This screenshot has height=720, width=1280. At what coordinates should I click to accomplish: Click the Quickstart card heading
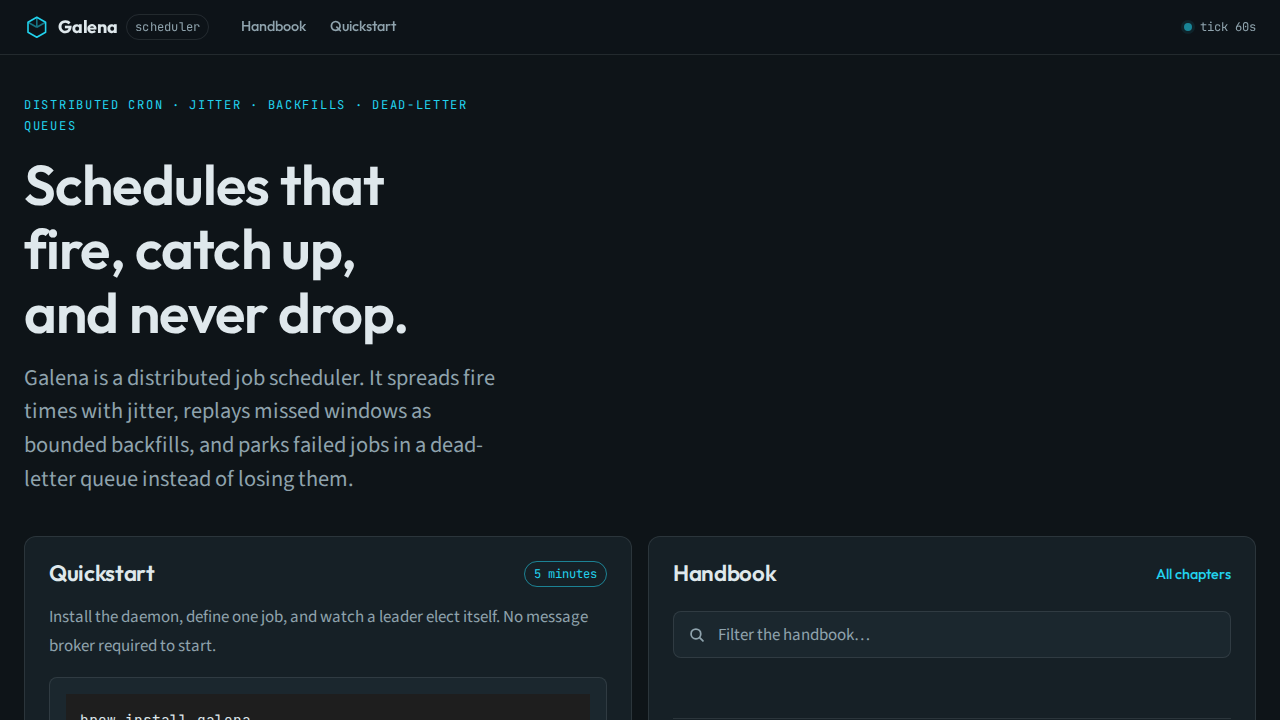pyautogui.click(x=102, y=573)
